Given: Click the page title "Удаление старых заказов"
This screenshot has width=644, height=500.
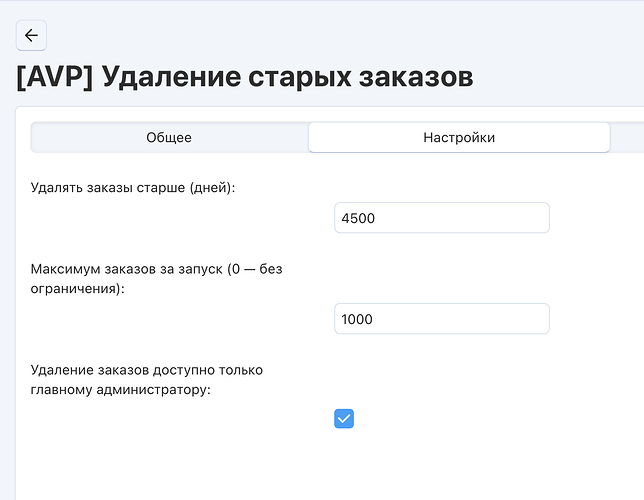Looking at the screenshot, I should click(x=288, y=77).
